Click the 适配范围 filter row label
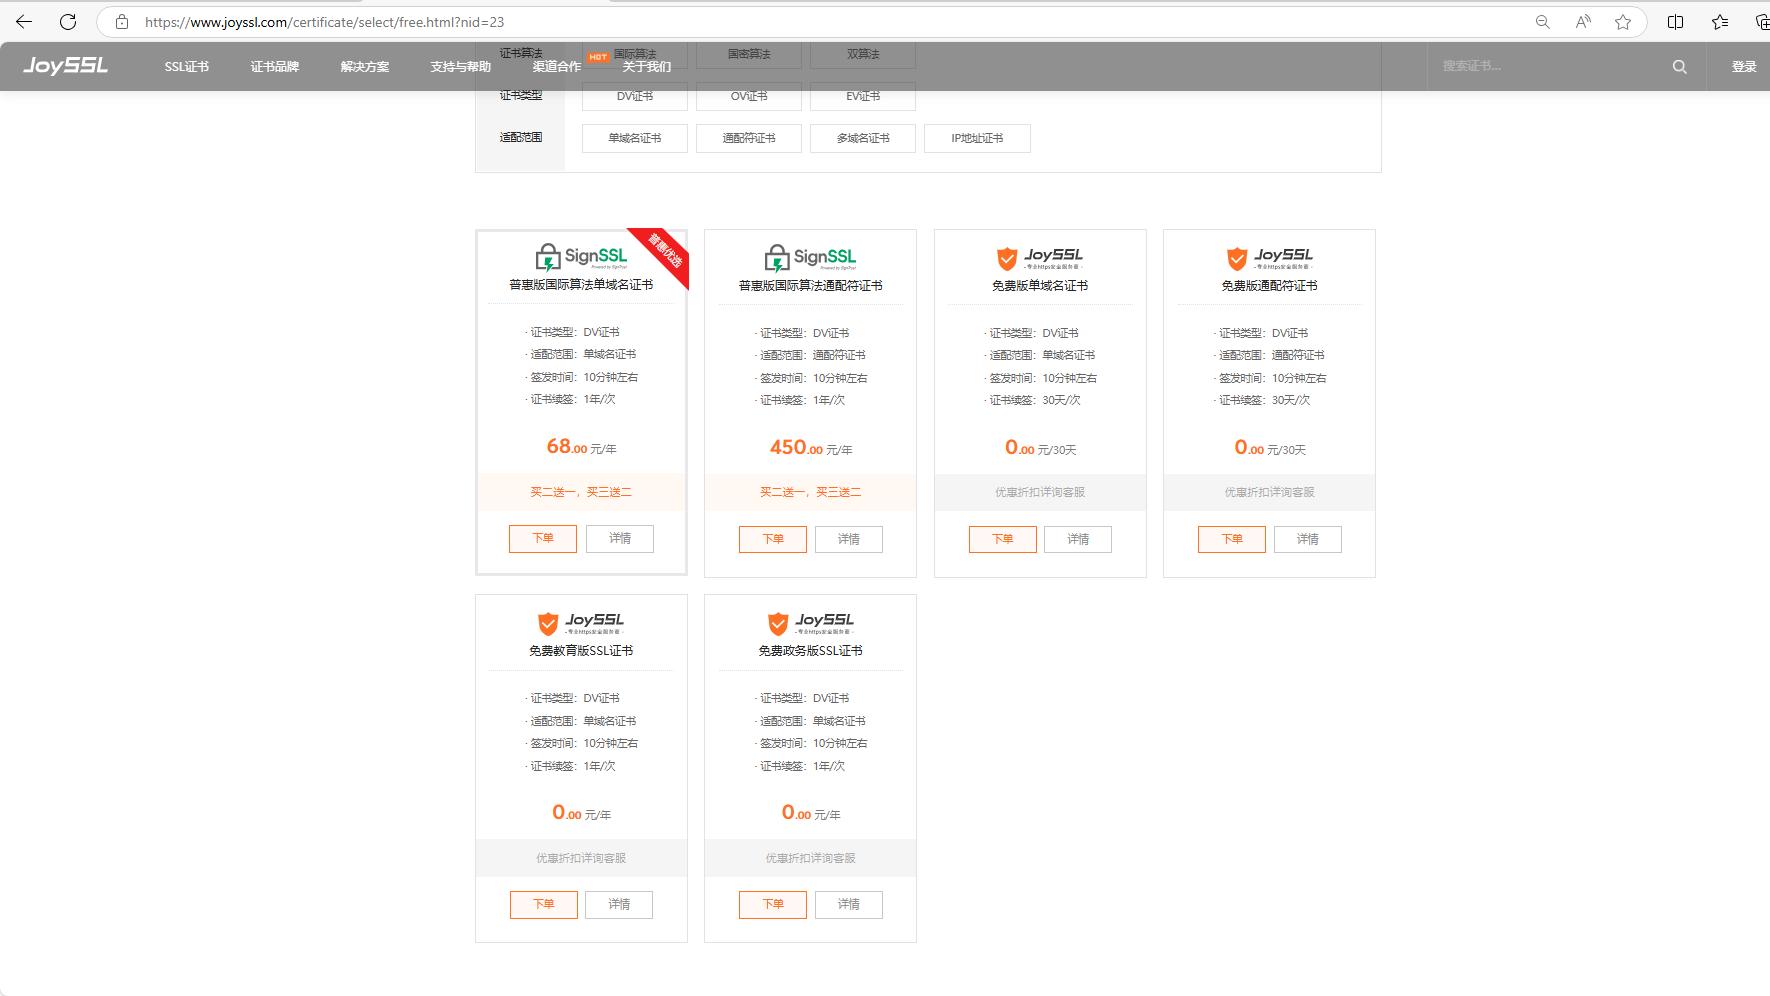Viewport: 1770px width, 996px height. (521, 138)
